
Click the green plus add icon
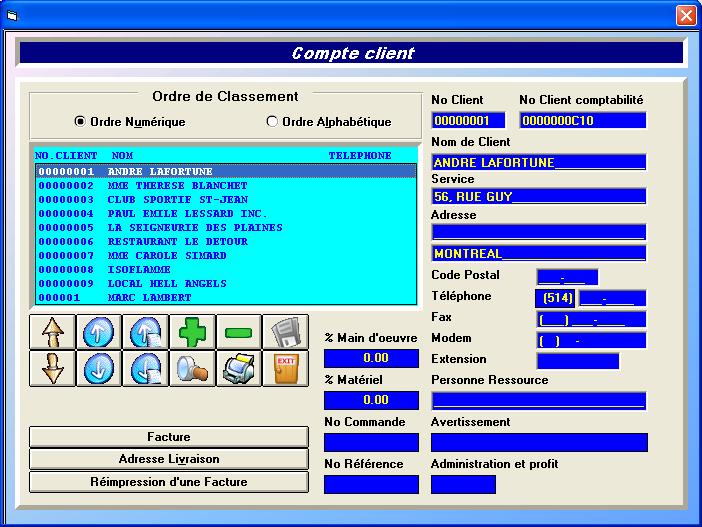click(191, 332)
